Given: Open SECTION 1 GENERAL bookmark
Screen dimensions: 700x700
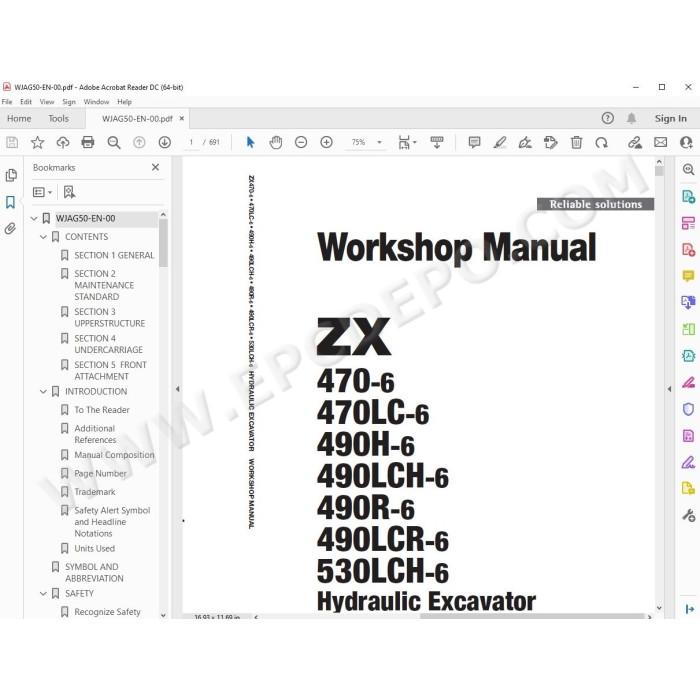Looking at the screenshot, I should pyautogui.click(x=114, y=255).
